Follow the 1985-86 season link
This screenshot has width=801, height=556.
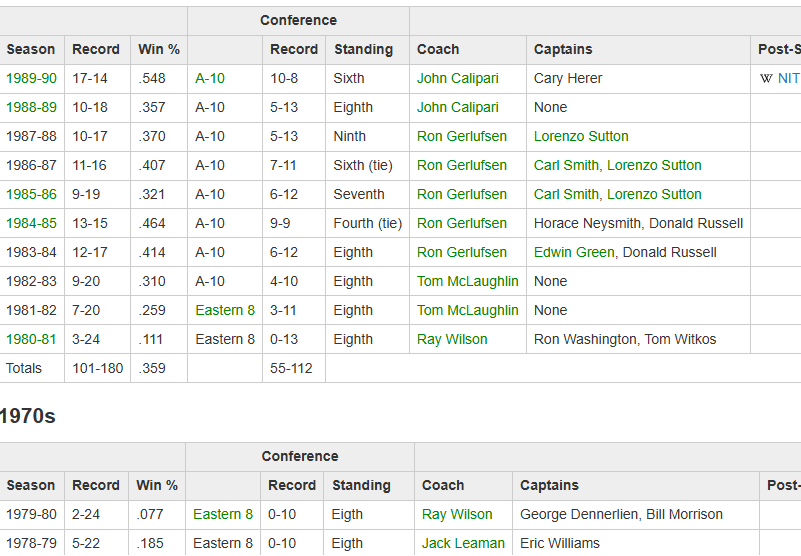[31, 194]
